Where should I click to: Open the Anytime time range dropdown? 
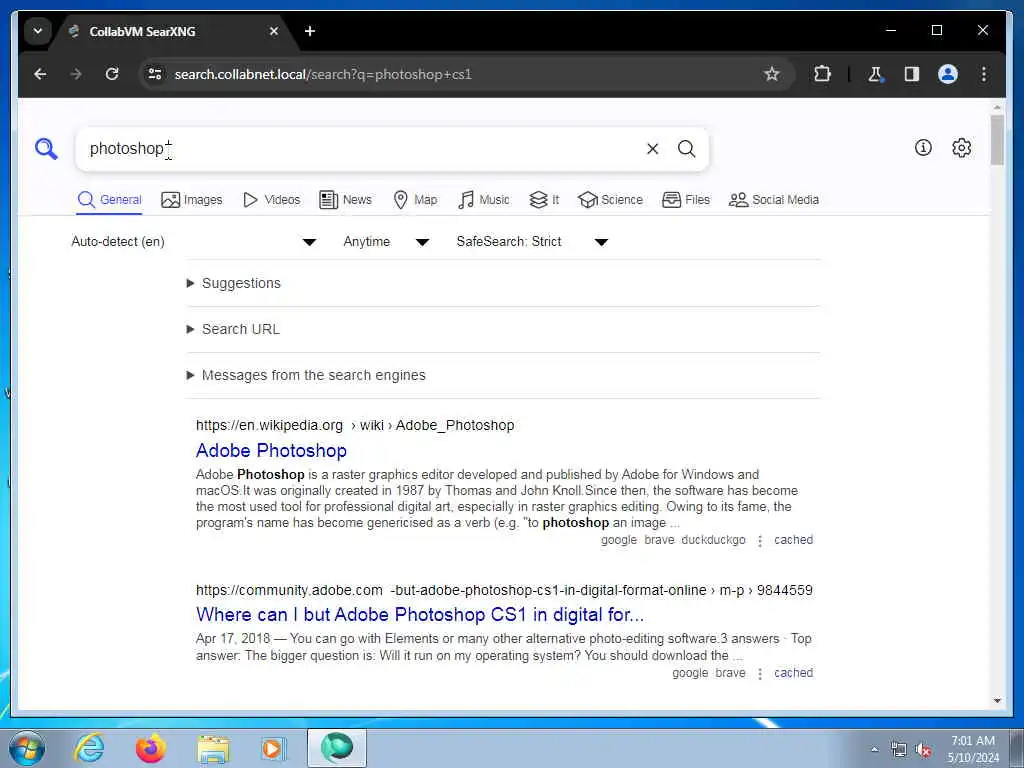[386, 242]
